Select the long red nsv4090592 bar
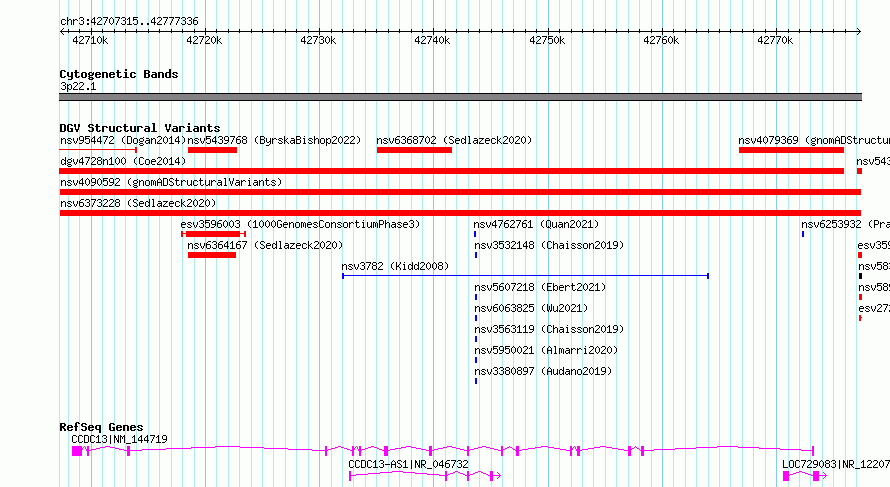The width and height of the screenshot is (890, 487). coord(460,192)
